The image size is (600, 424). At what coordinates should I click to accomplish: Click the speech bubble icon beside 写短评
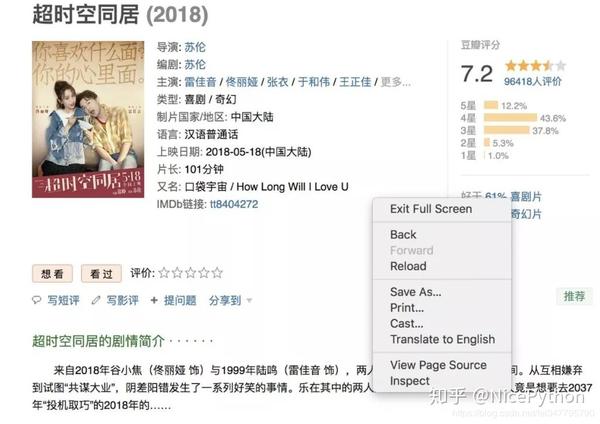(37, 300)
